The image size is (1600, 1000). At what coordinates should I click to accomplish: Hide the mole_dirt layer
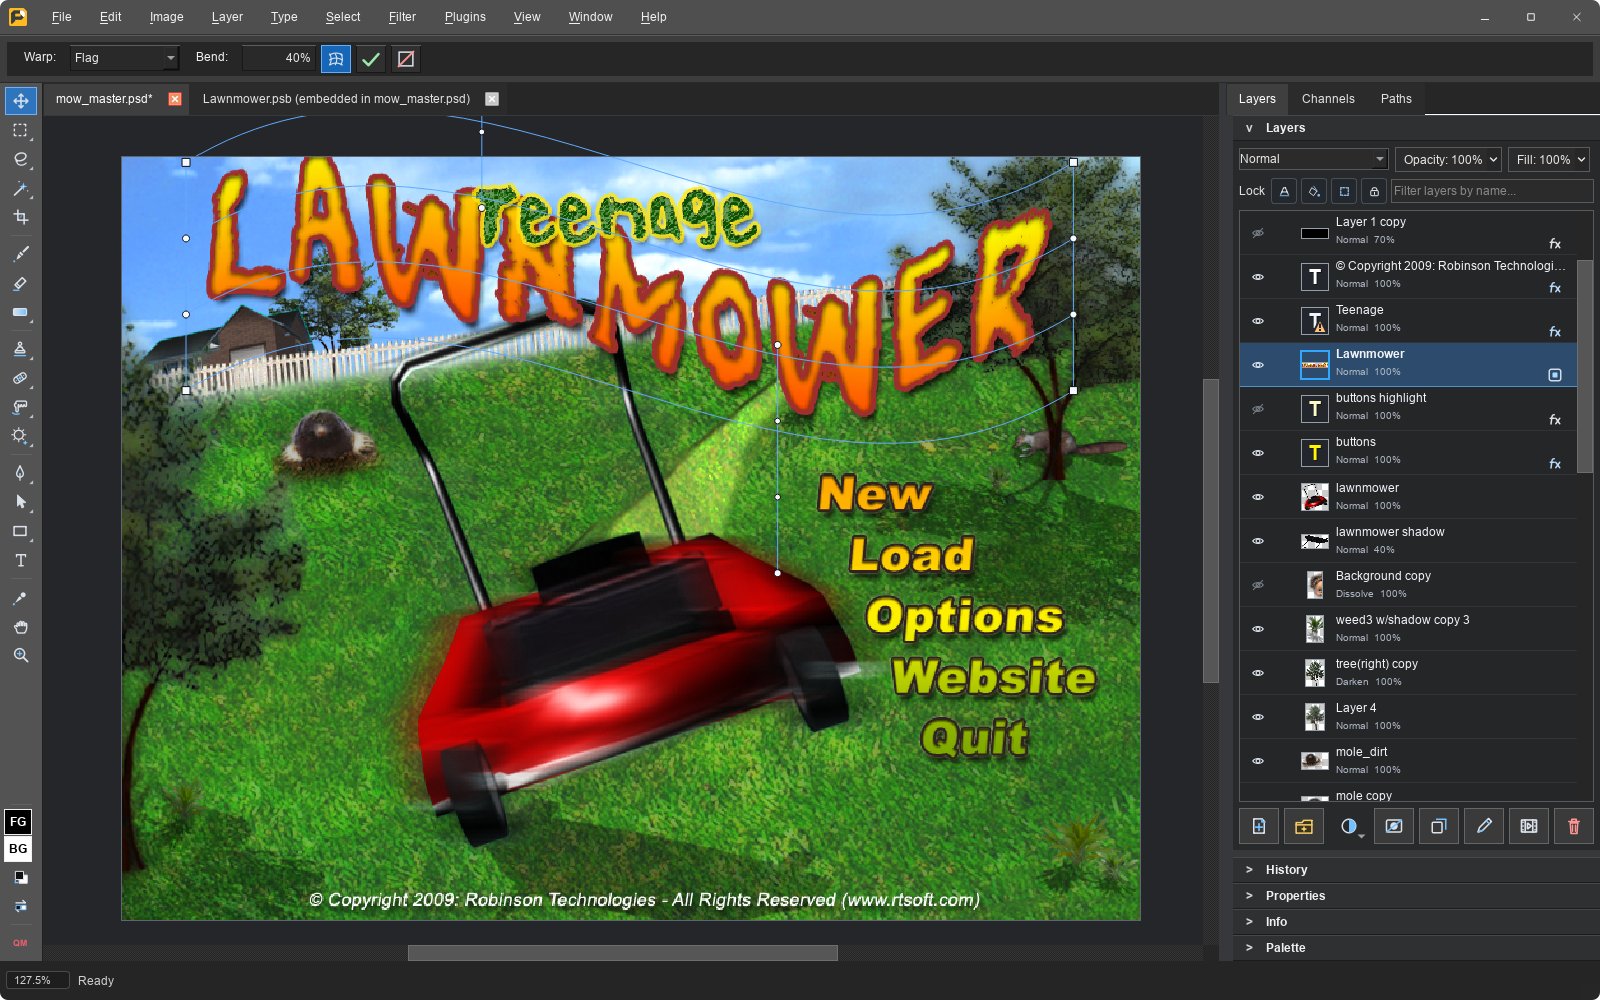pyautogui.click(x=1258, y=761)
